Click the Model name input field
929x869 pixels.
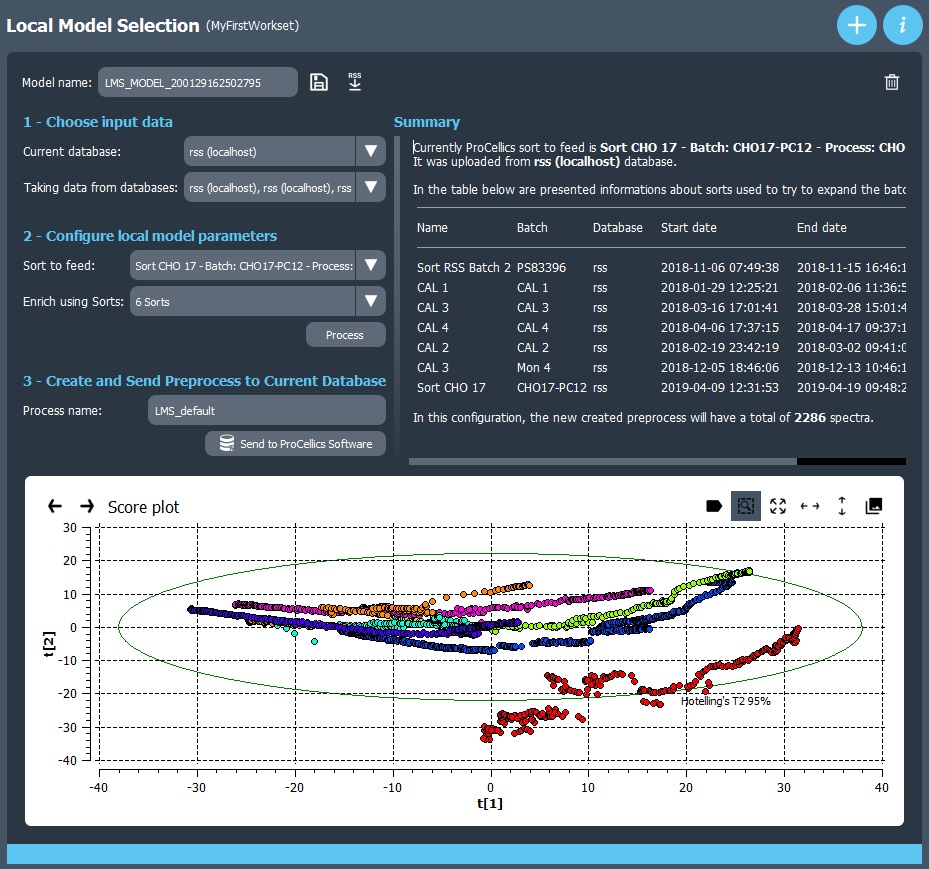click(197, 83)
